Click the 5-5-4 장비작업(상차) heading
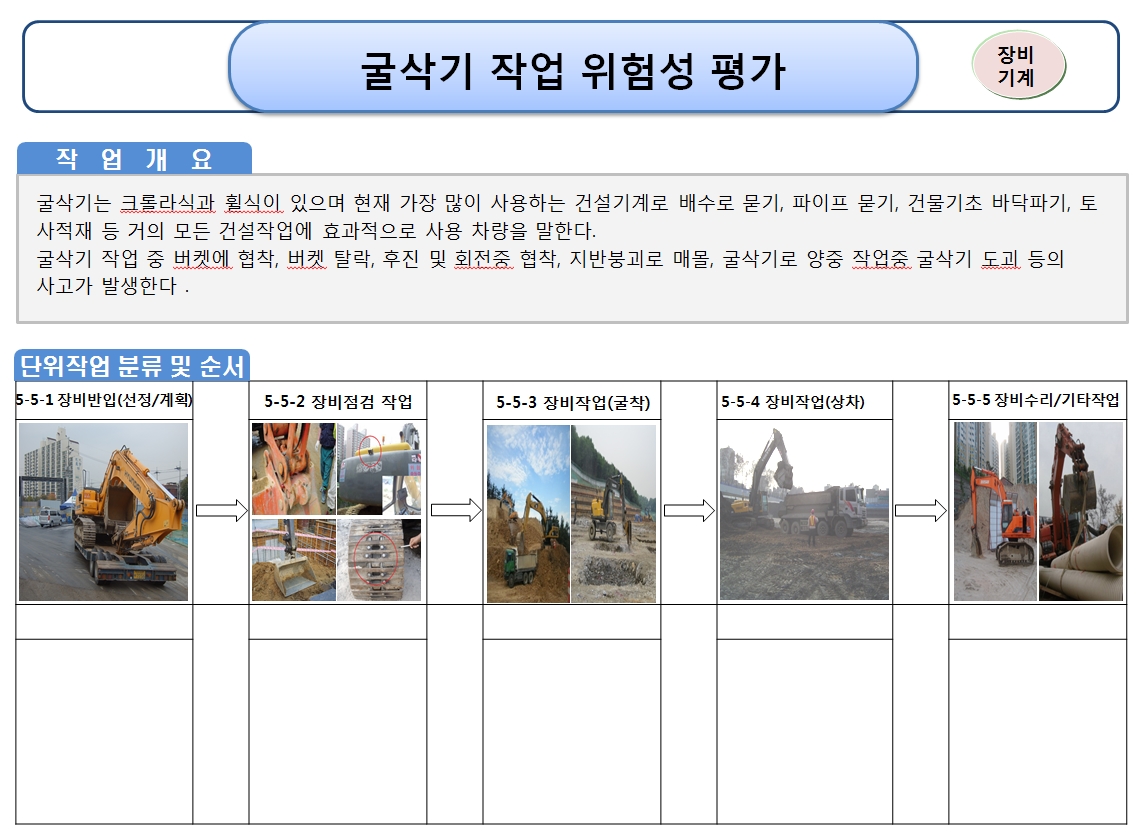The width and height of the screenshot is (1141, 840). click(792, 401)
